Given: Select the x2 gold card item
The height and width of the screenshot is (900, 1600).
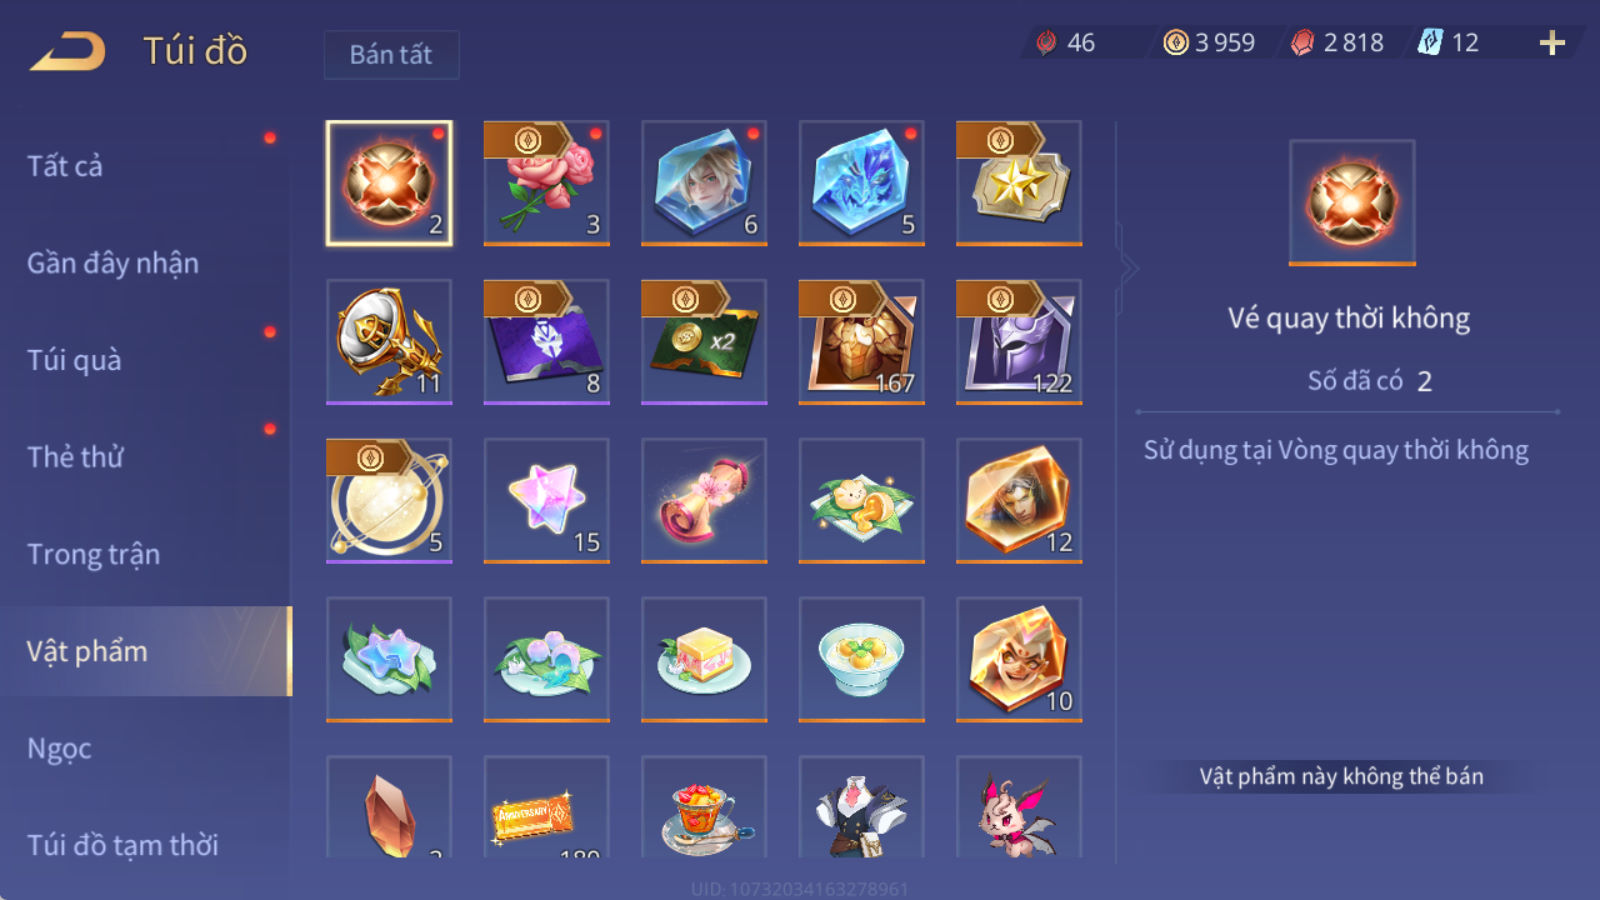Looking at the screenshot, I should click(704, 342).
